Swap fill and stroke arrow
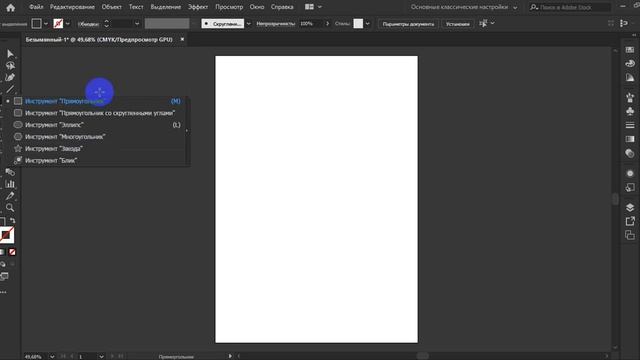This screenshot has height=360, width=640. 13,221
